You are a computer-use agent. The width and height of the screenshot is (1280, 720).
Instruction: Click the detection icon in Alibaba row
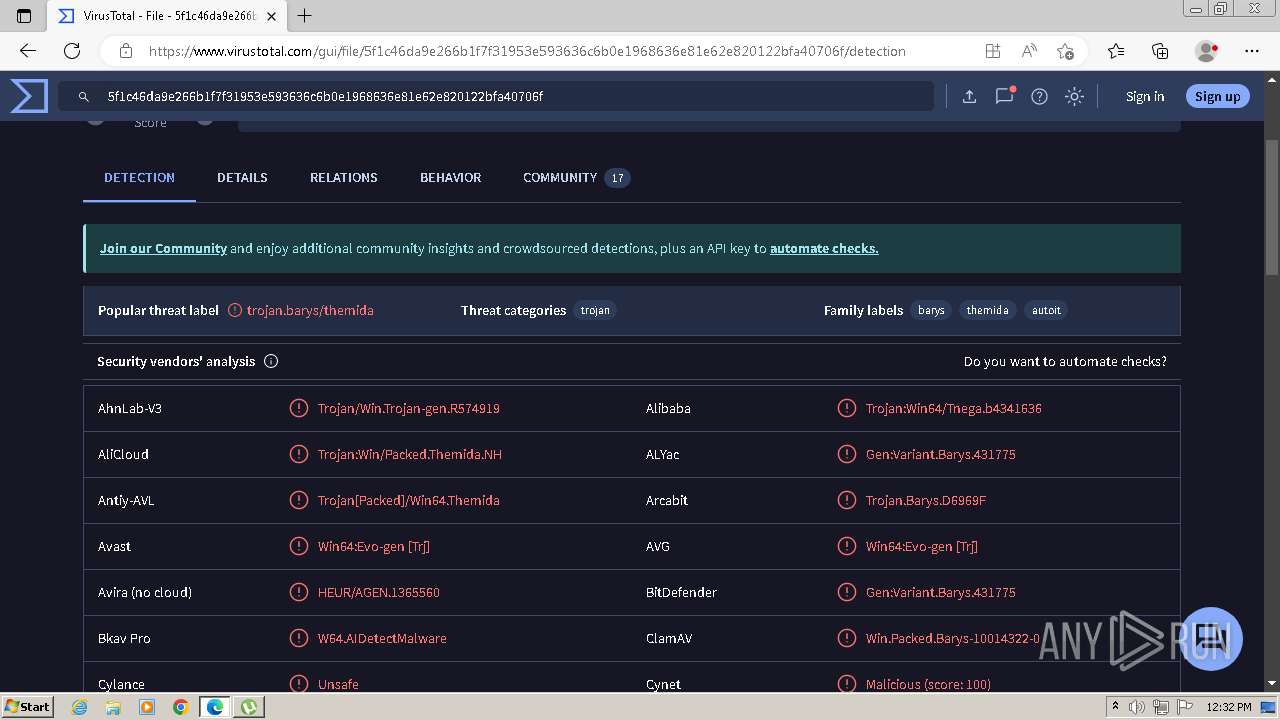(x=846, y=408)
